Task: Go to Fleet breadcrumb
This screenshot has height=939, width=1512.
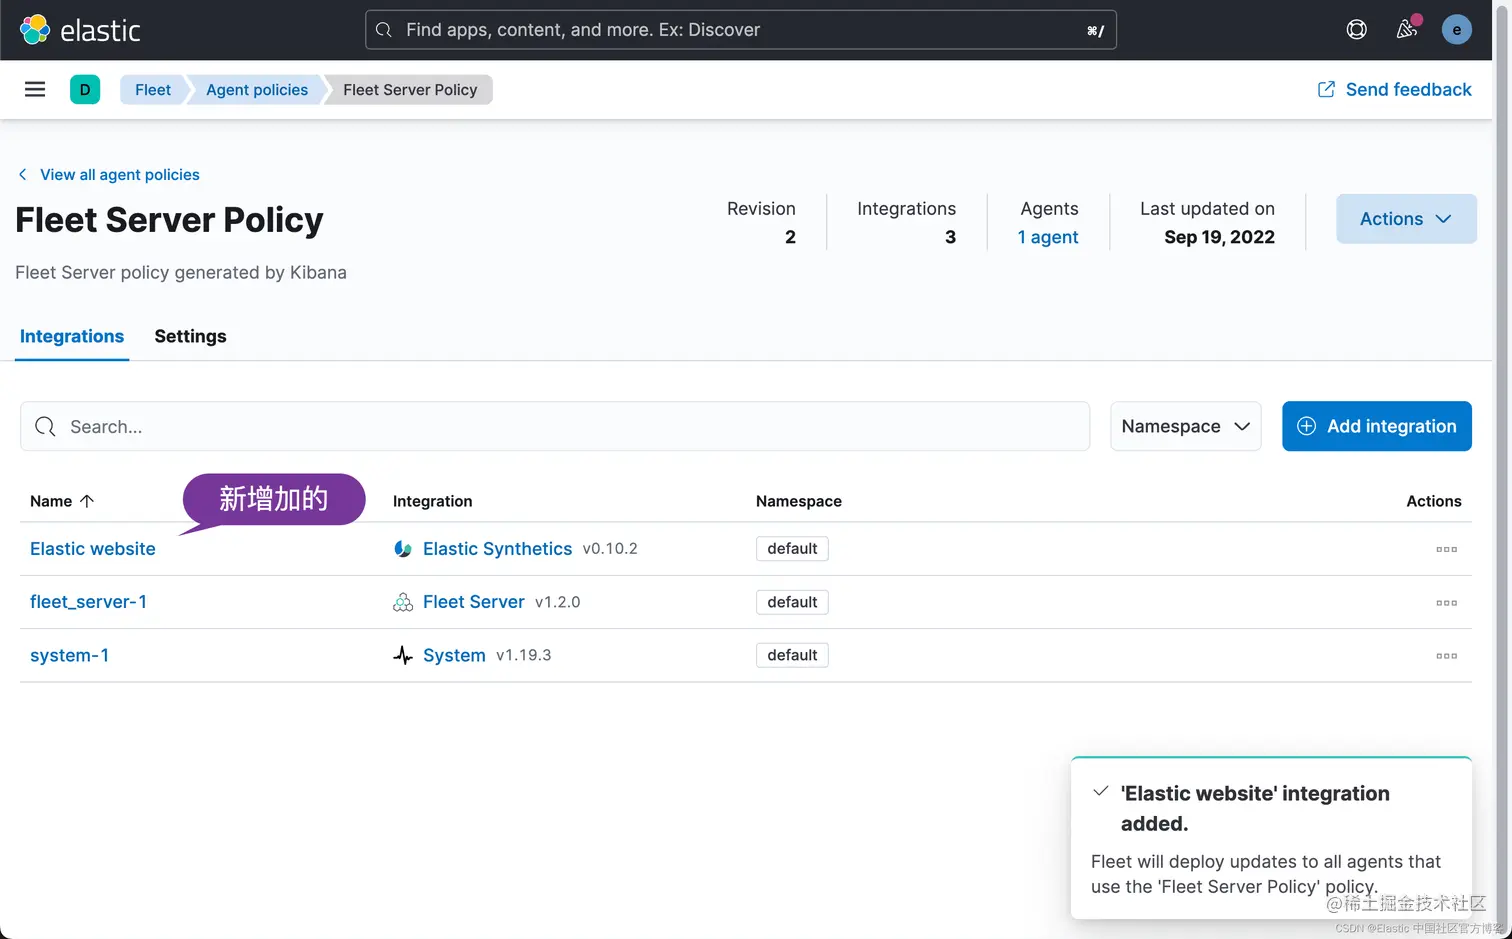Action: click(x=153, y=90)
